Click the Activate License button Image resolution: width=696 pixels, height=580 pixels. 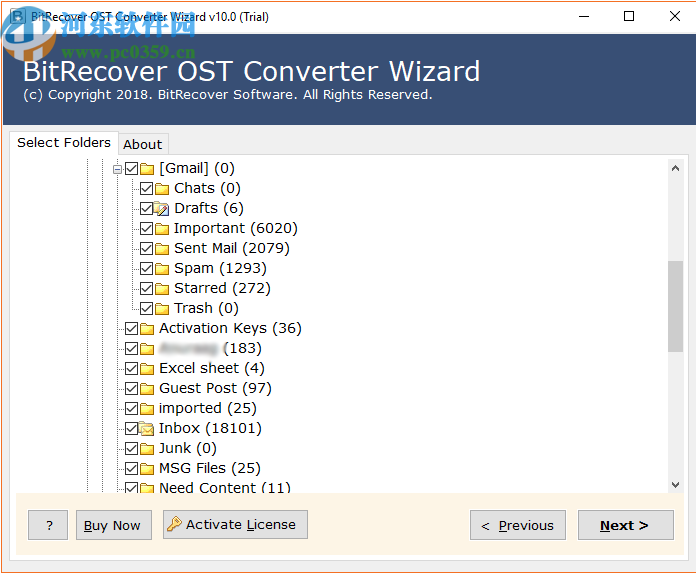coord(235,525)
